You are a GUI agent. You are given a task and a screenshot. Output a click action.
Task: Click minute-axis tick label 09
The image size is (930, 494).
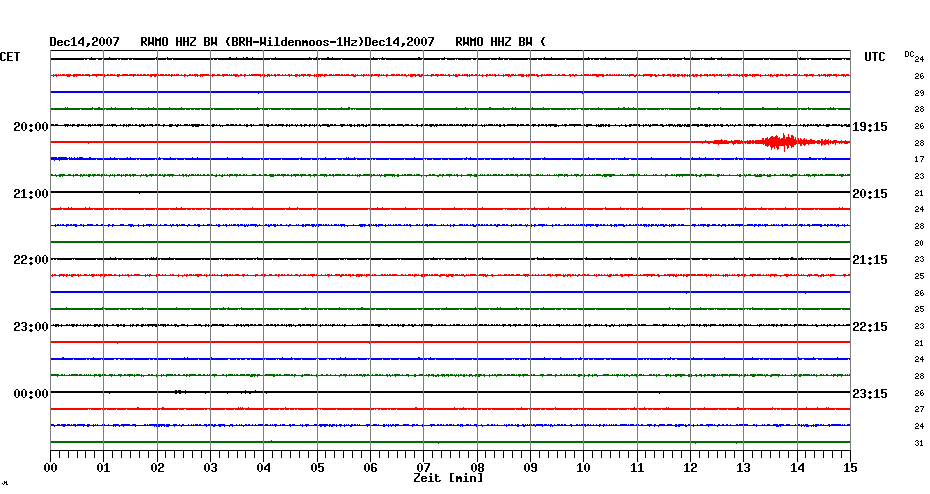(x=531, y=468)
